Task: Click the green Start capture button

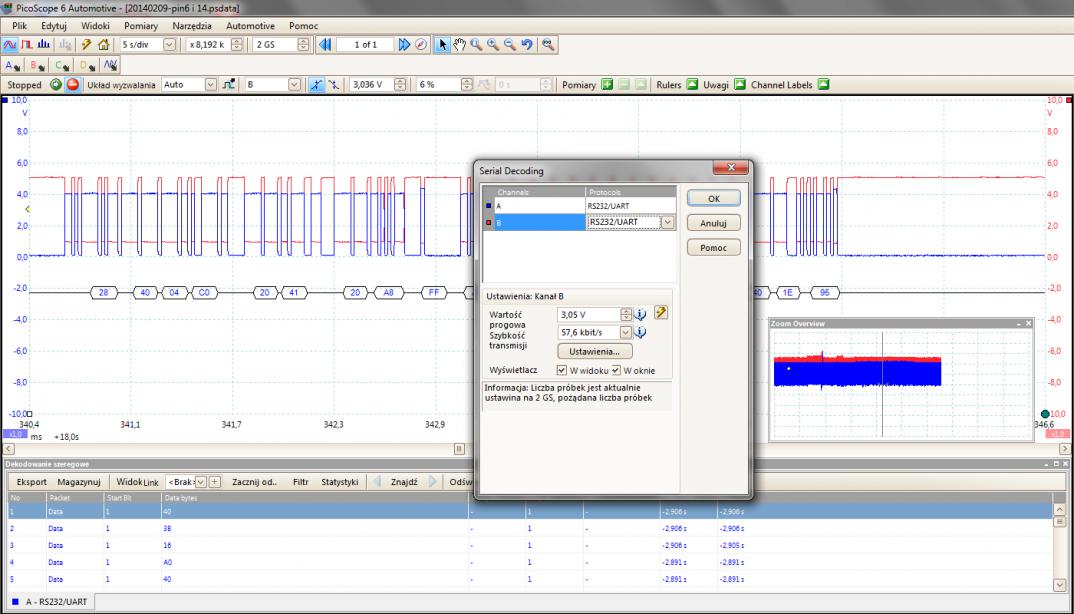Action: pos(56,85)
